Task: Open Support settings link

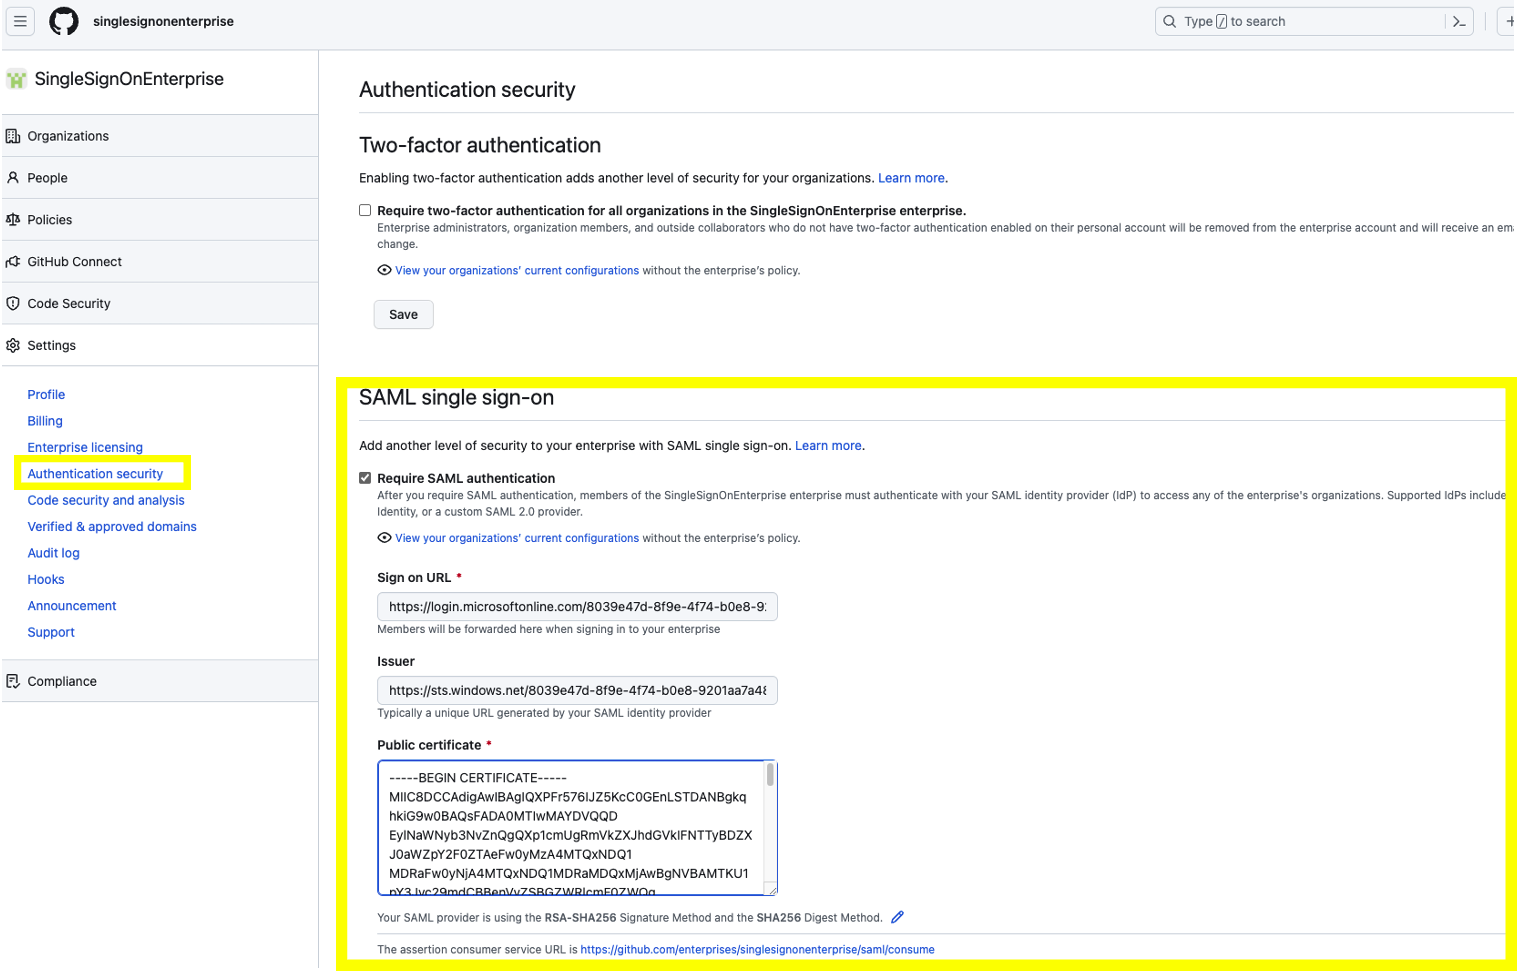Action: [x=51, y=632]
